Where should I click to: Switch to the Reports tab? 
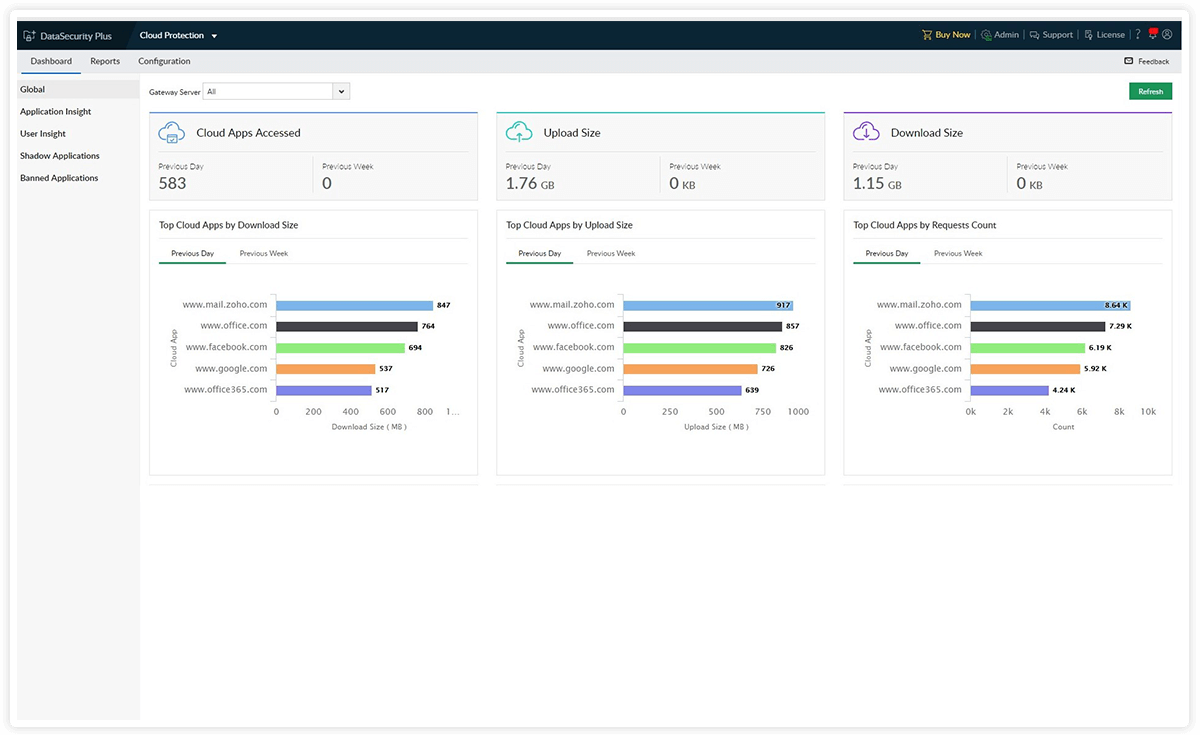105,61
